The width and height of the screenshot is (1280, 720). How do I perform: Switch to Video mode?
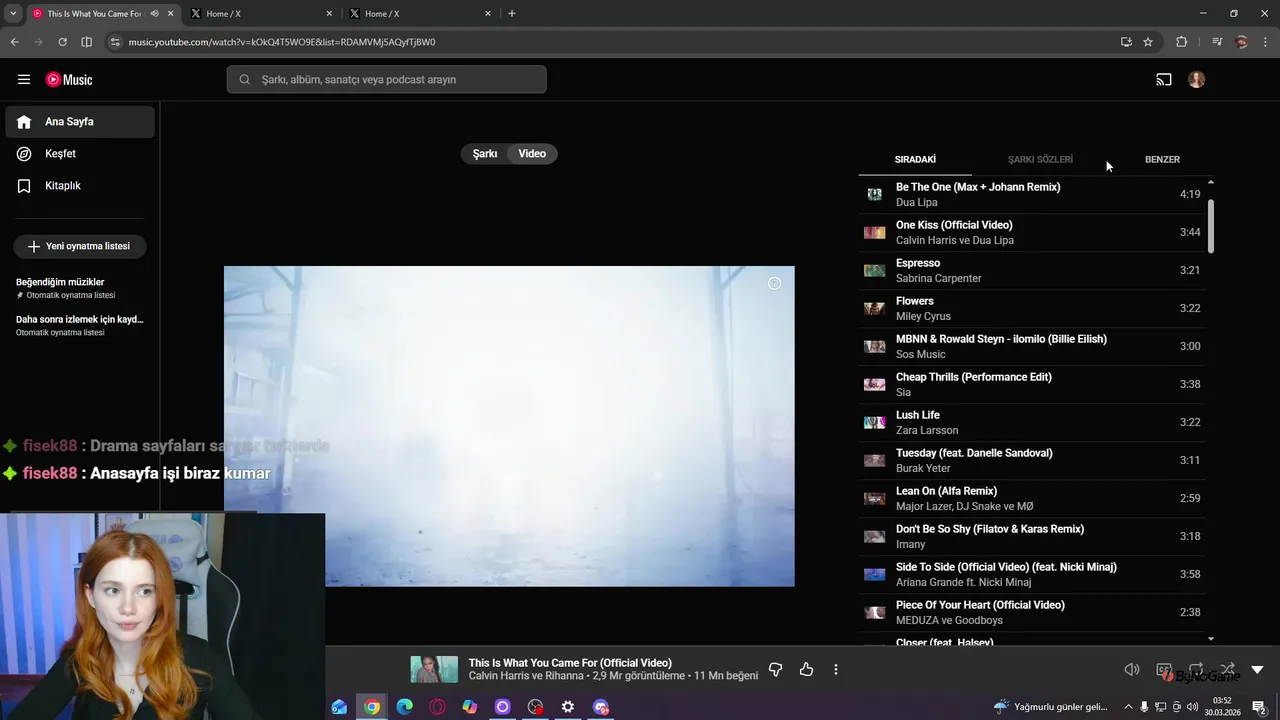[x=532, y=154]
